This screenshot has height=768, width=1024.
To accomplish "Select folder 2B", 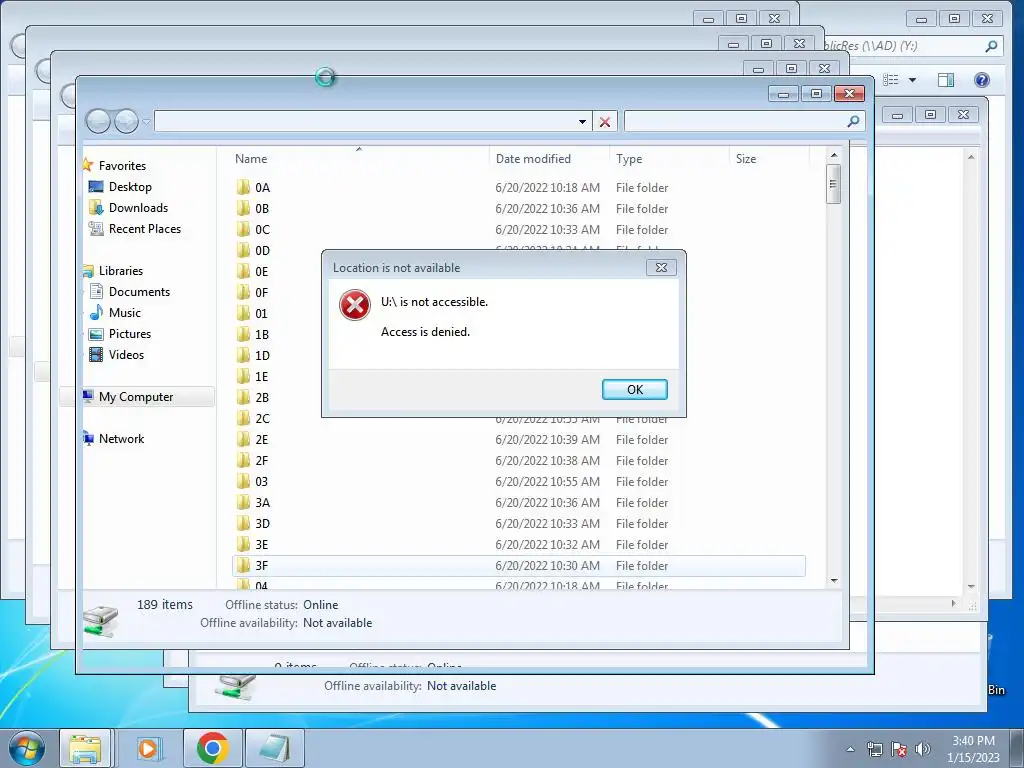I will [x=262, y=397].
